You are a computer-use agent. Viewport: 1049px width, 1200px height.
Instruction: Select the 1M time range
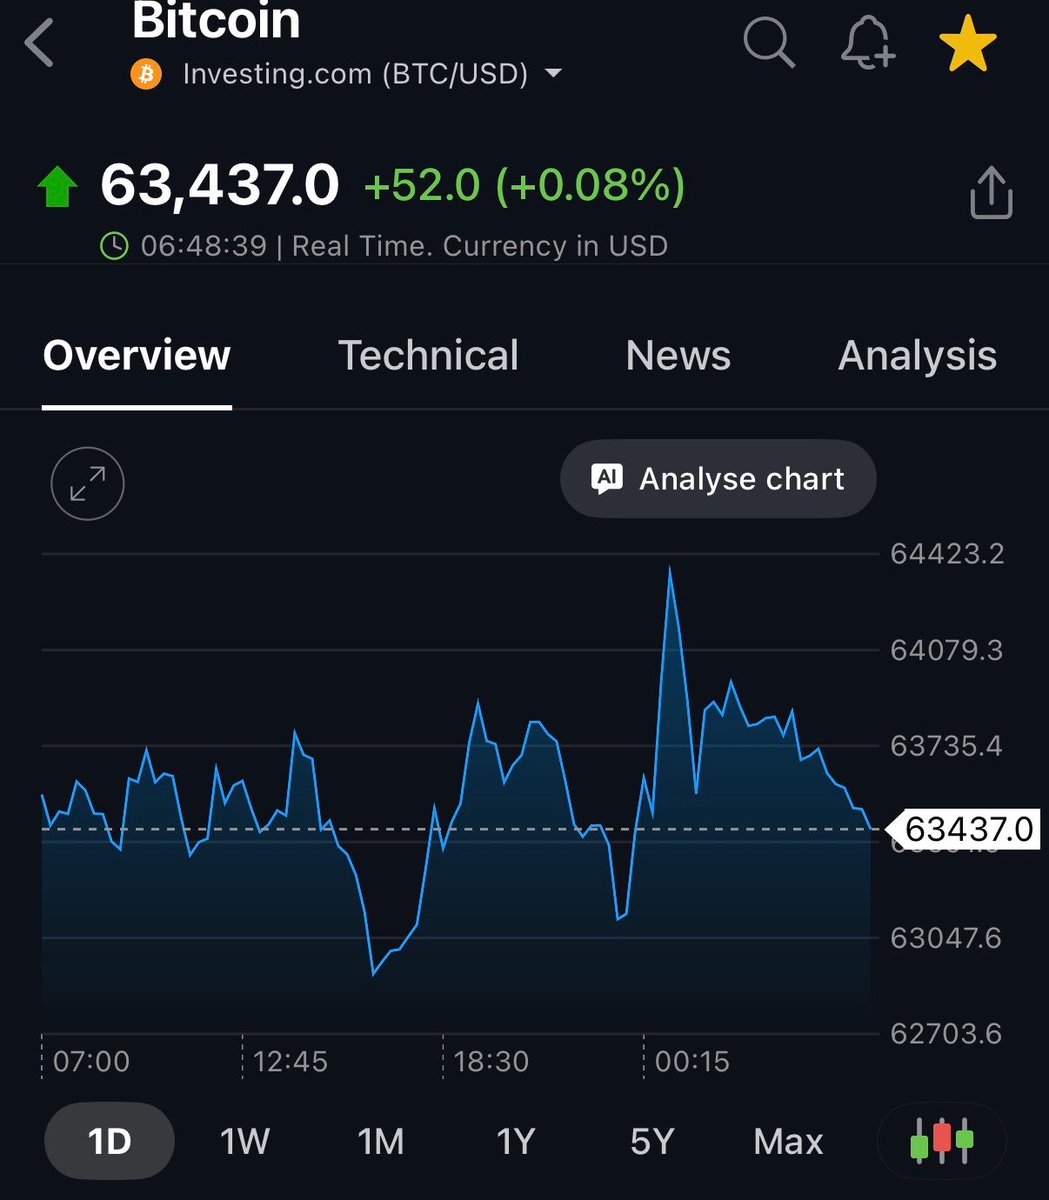[x=381, y=1141]
